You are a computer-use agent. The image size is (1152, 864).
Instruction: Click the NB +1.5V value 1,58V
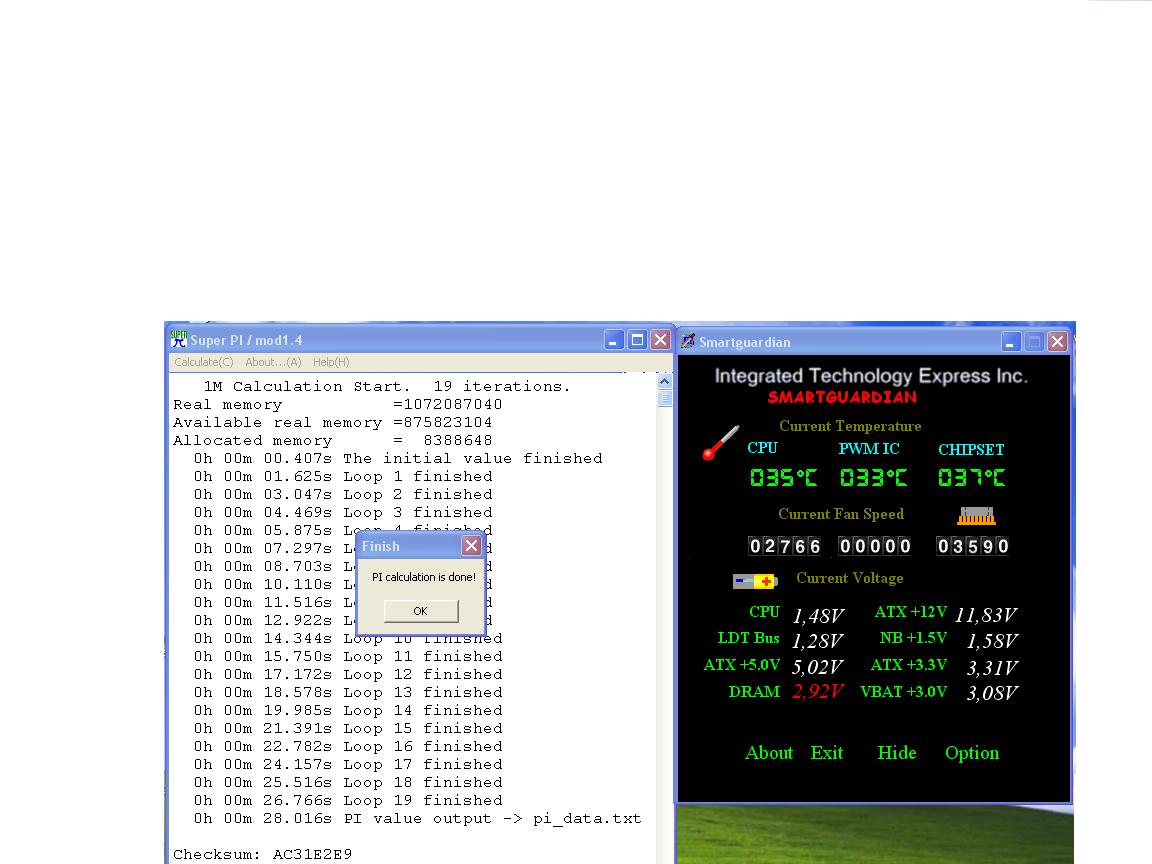pyautogui.click(x=992, y=641)
